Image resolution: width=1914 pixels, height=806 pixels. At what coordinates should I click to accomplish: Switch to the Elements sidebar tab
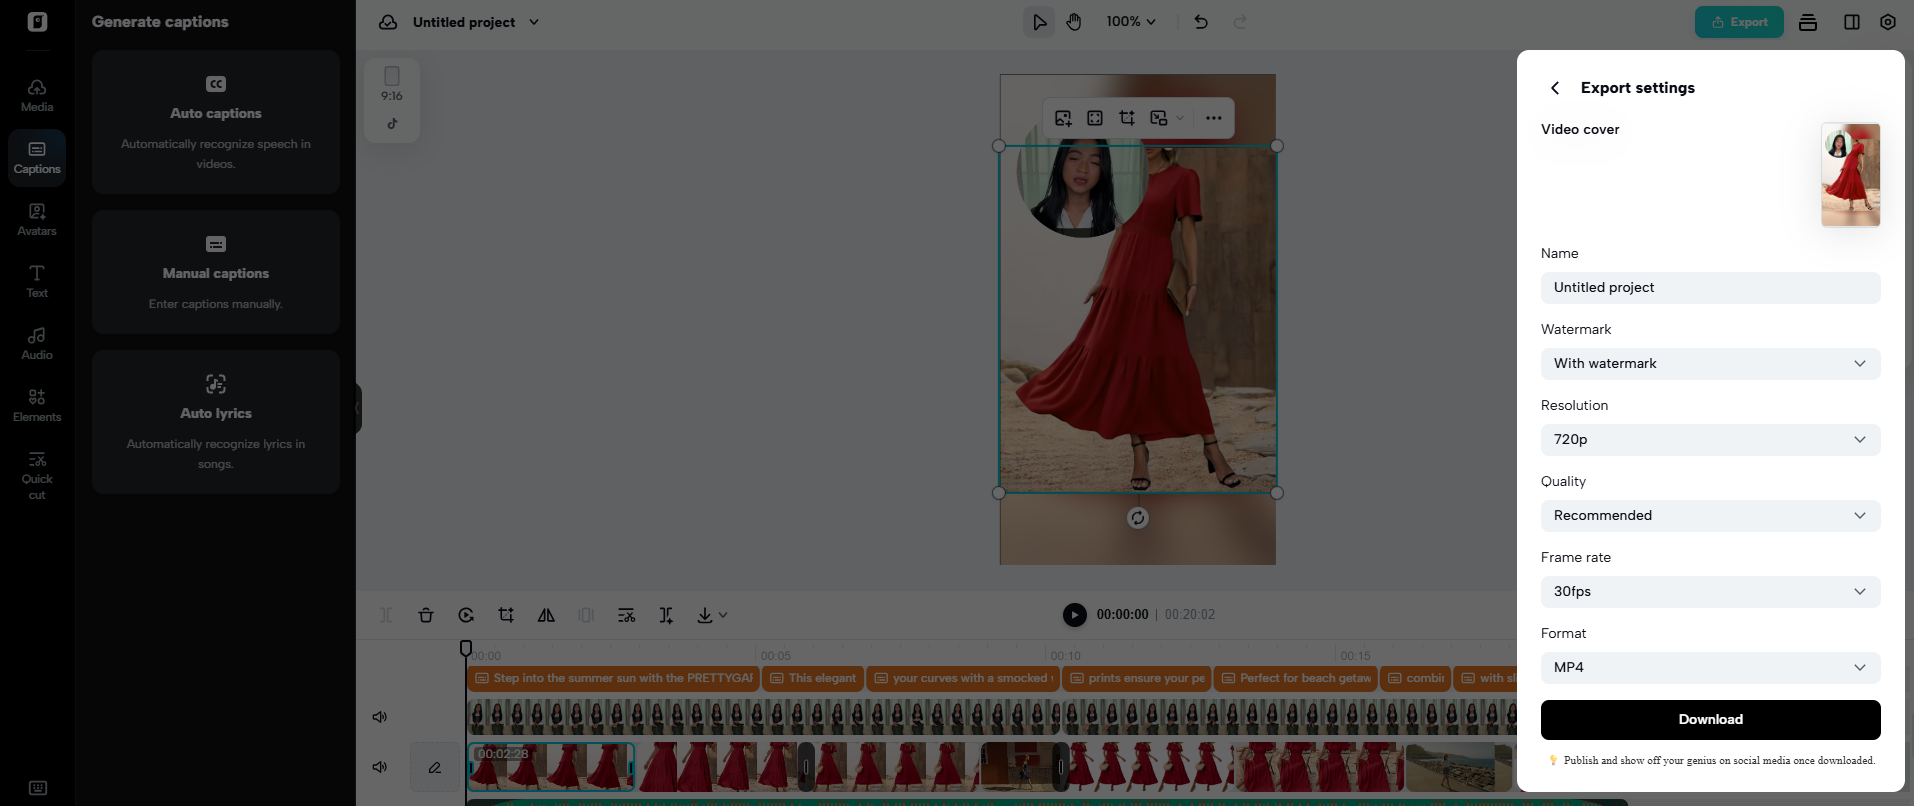(37, 405)
